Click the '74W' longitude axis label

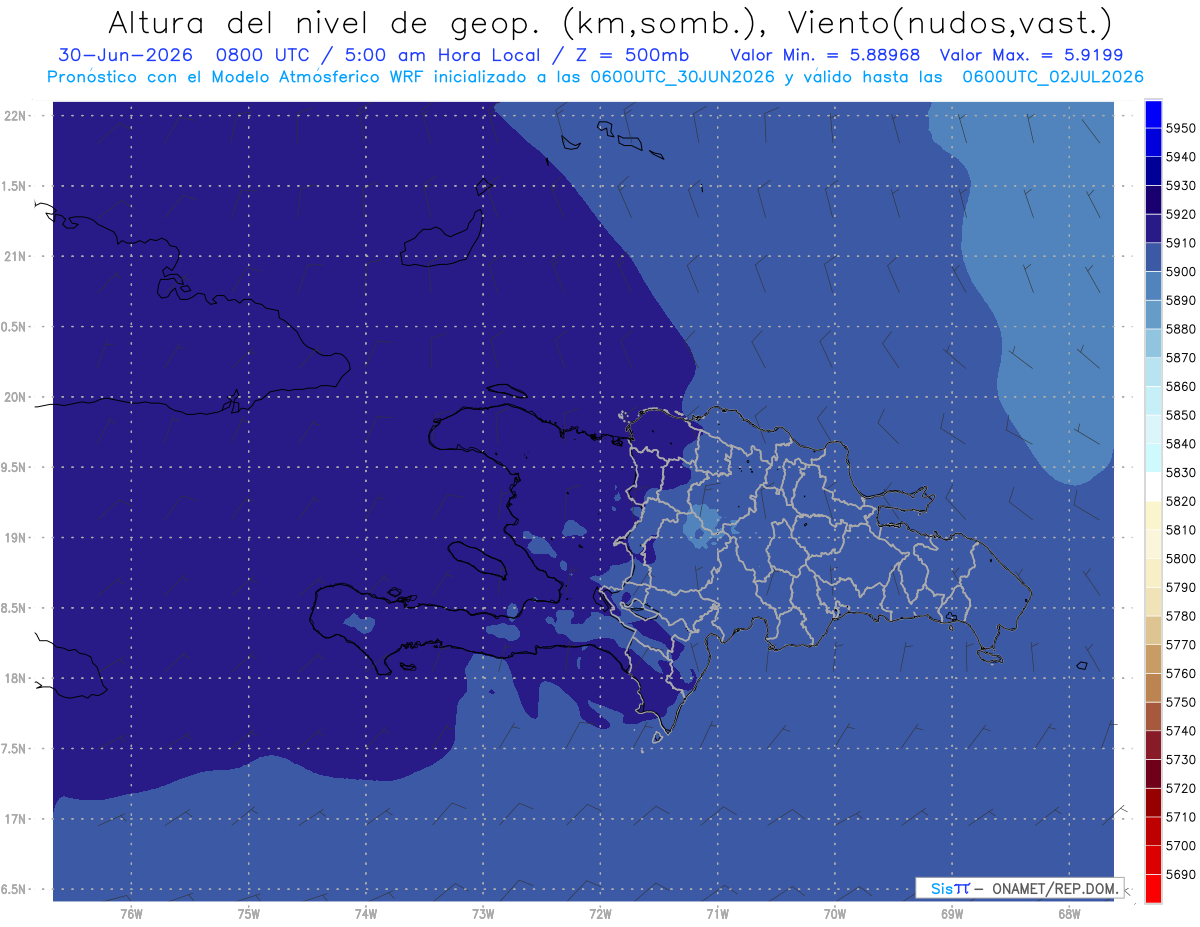(366, 914)
